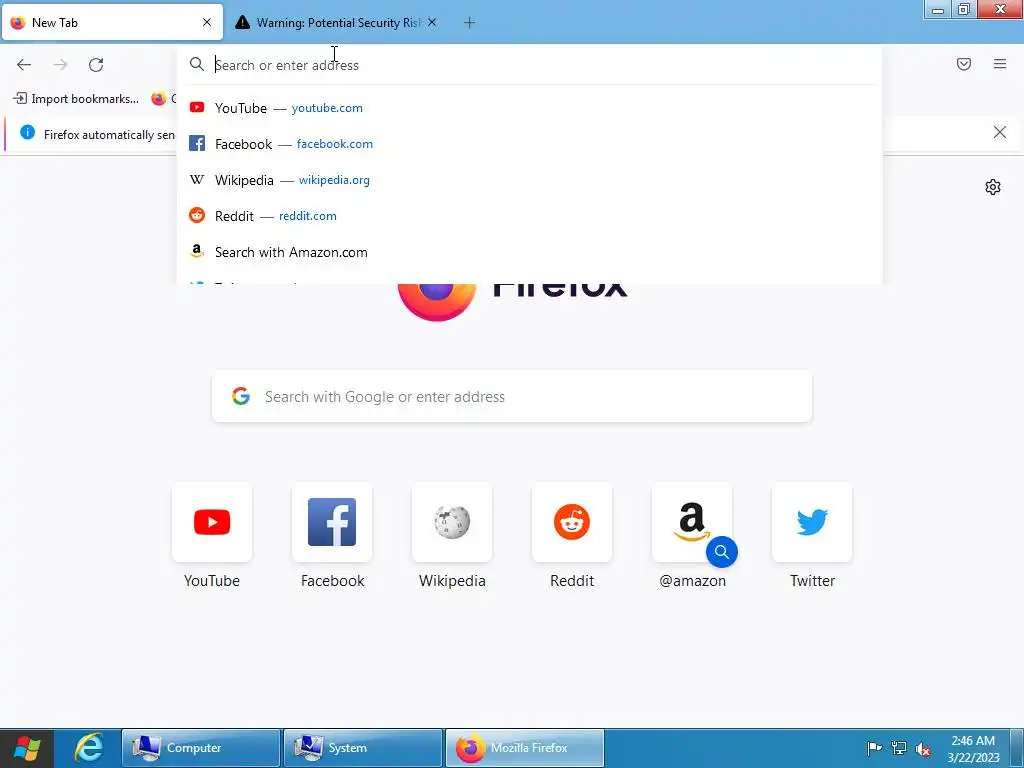The image size is (1024, 768).
Task: Close the Potential Security Risk tab
Action: [x=432, y=22]
